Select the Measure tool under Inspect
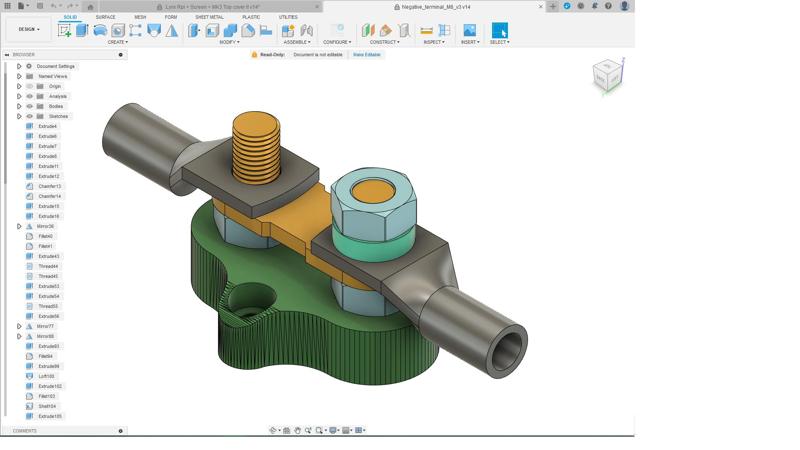 pos(426,30)
